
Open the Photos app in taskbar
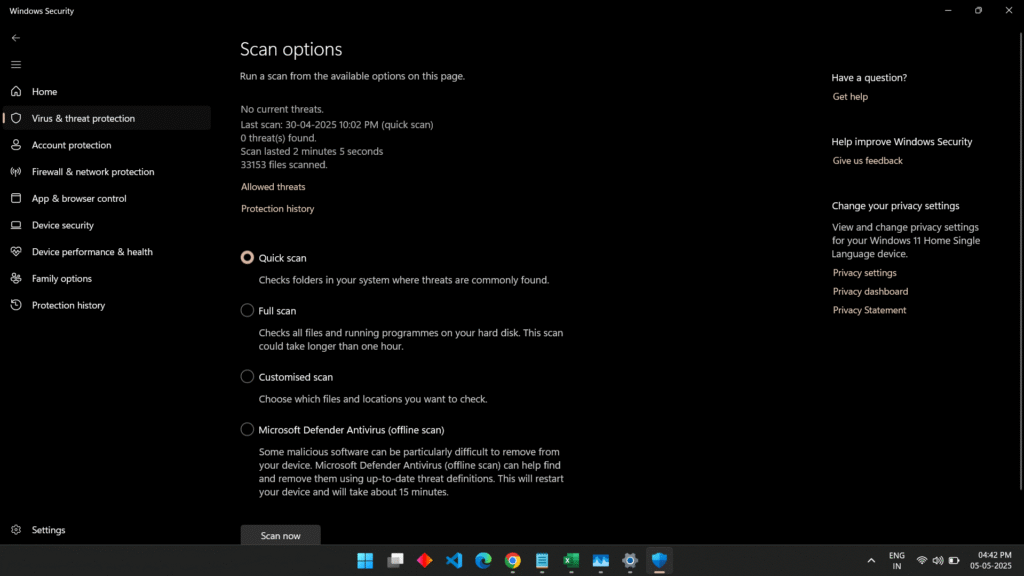coord(601,560)
